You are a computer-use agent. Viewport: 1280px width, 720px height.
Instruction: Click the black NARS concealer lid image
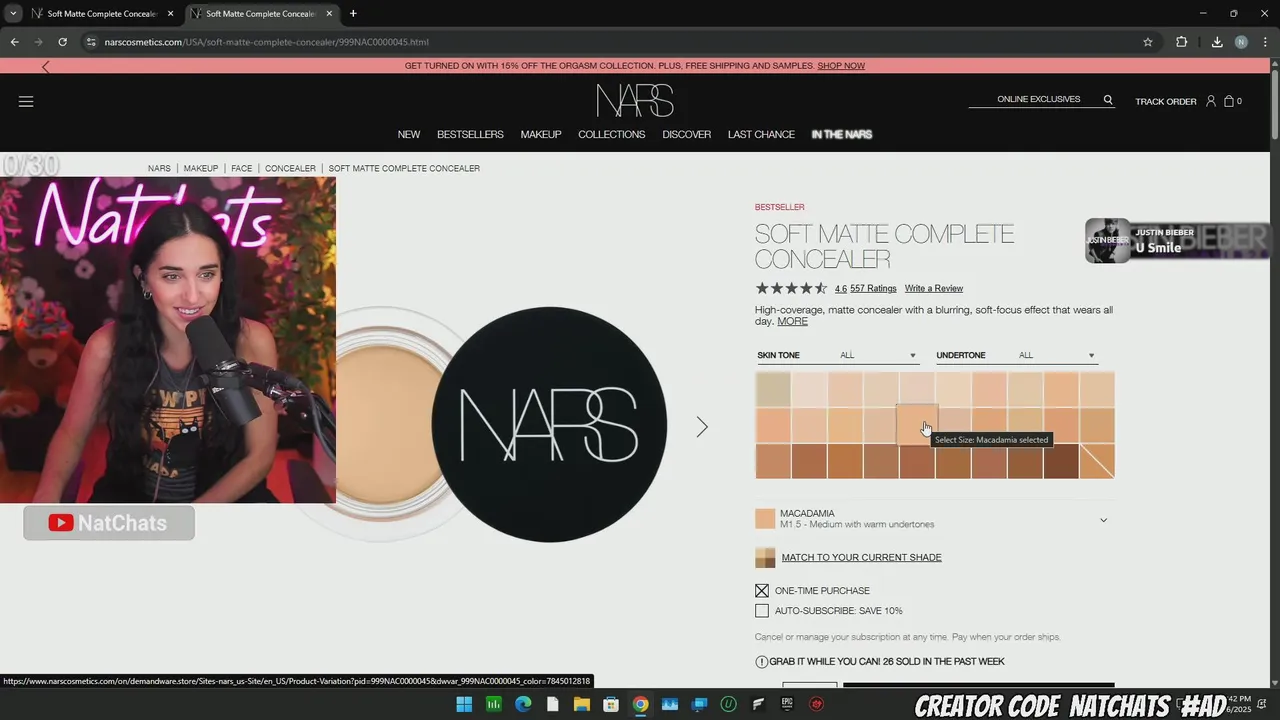coord(549,425)
